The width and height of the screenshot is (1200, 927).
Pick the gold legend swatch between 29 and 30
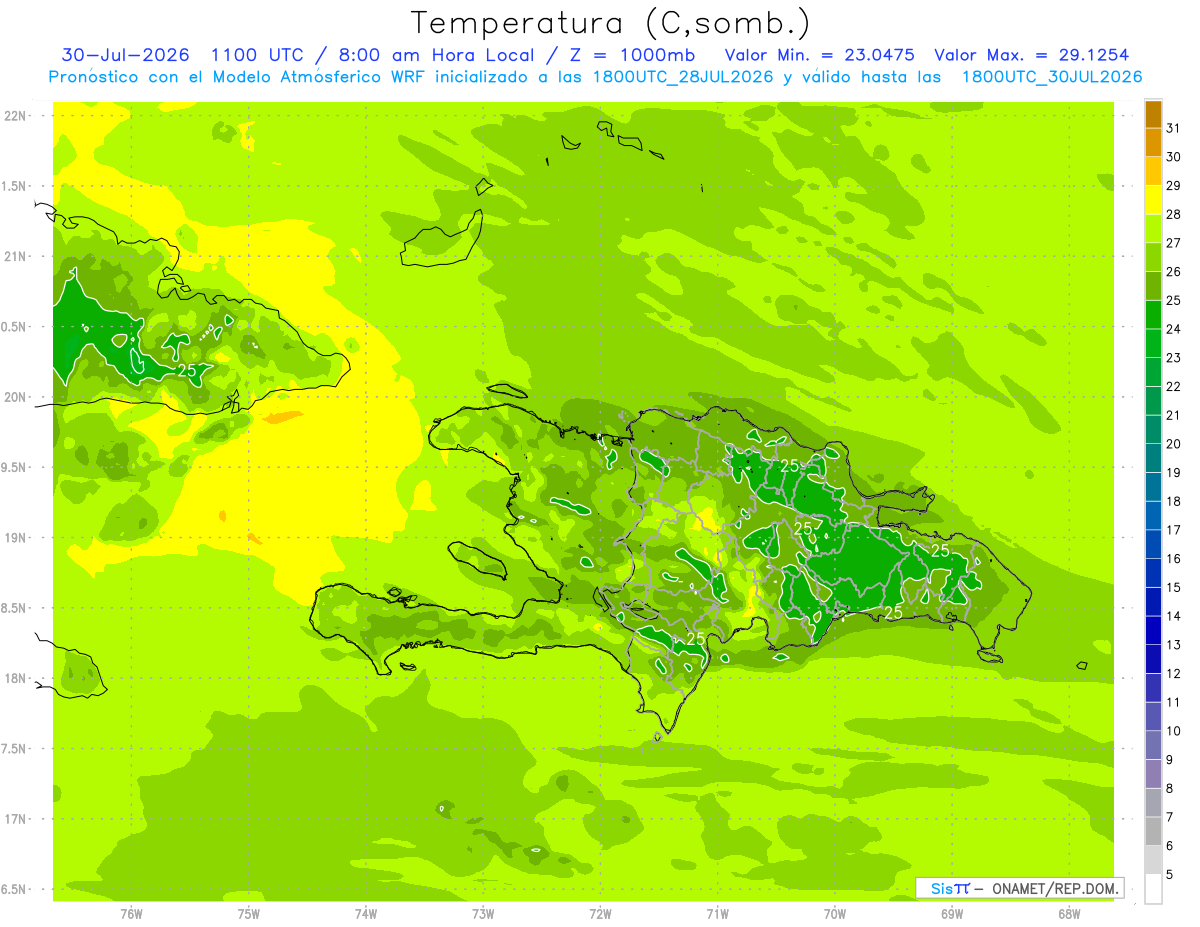point(1153,171)
